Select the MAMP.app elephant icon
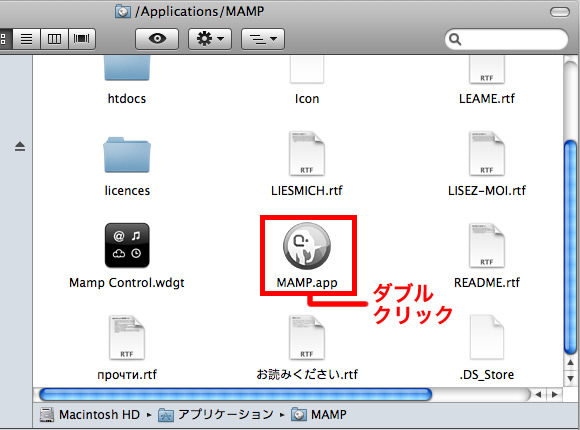 (307, 246)
